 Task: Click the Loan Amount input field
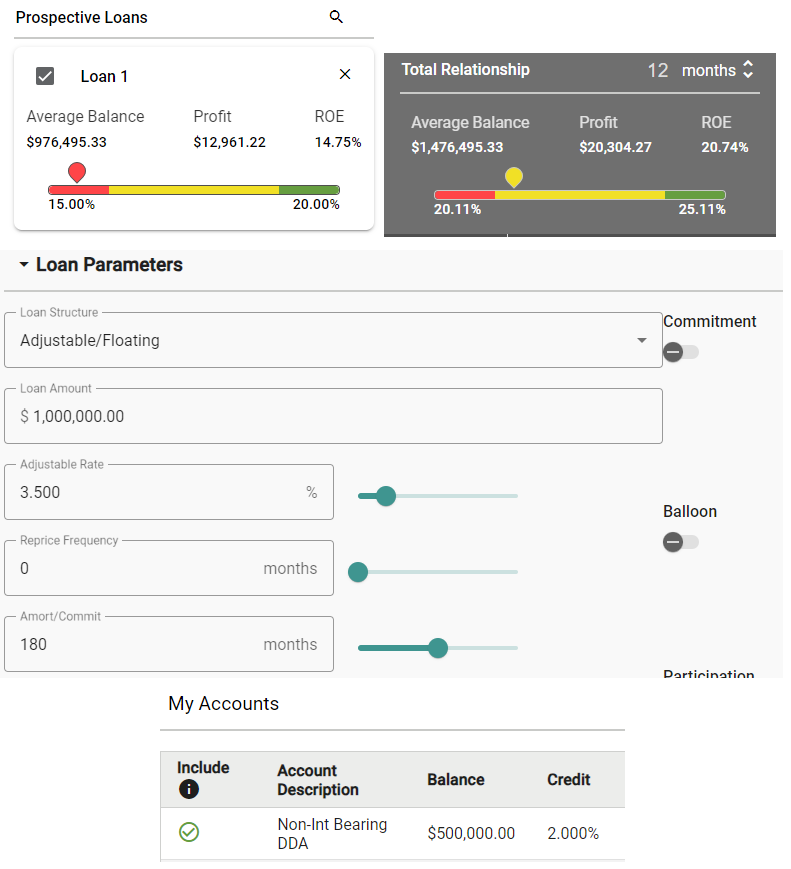pyautogui.click(x=333, y=416)
